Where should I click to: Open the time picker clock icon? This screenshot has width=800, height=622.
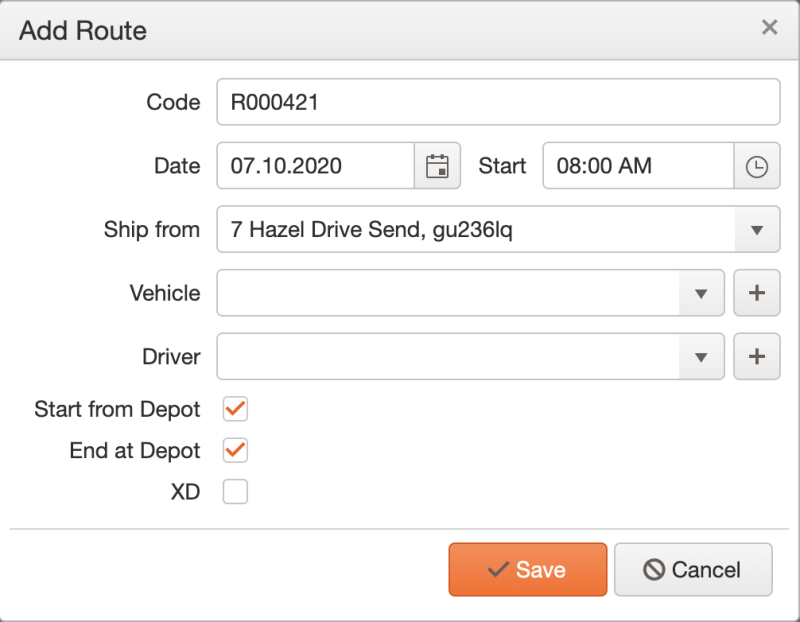tap(757, 166)
